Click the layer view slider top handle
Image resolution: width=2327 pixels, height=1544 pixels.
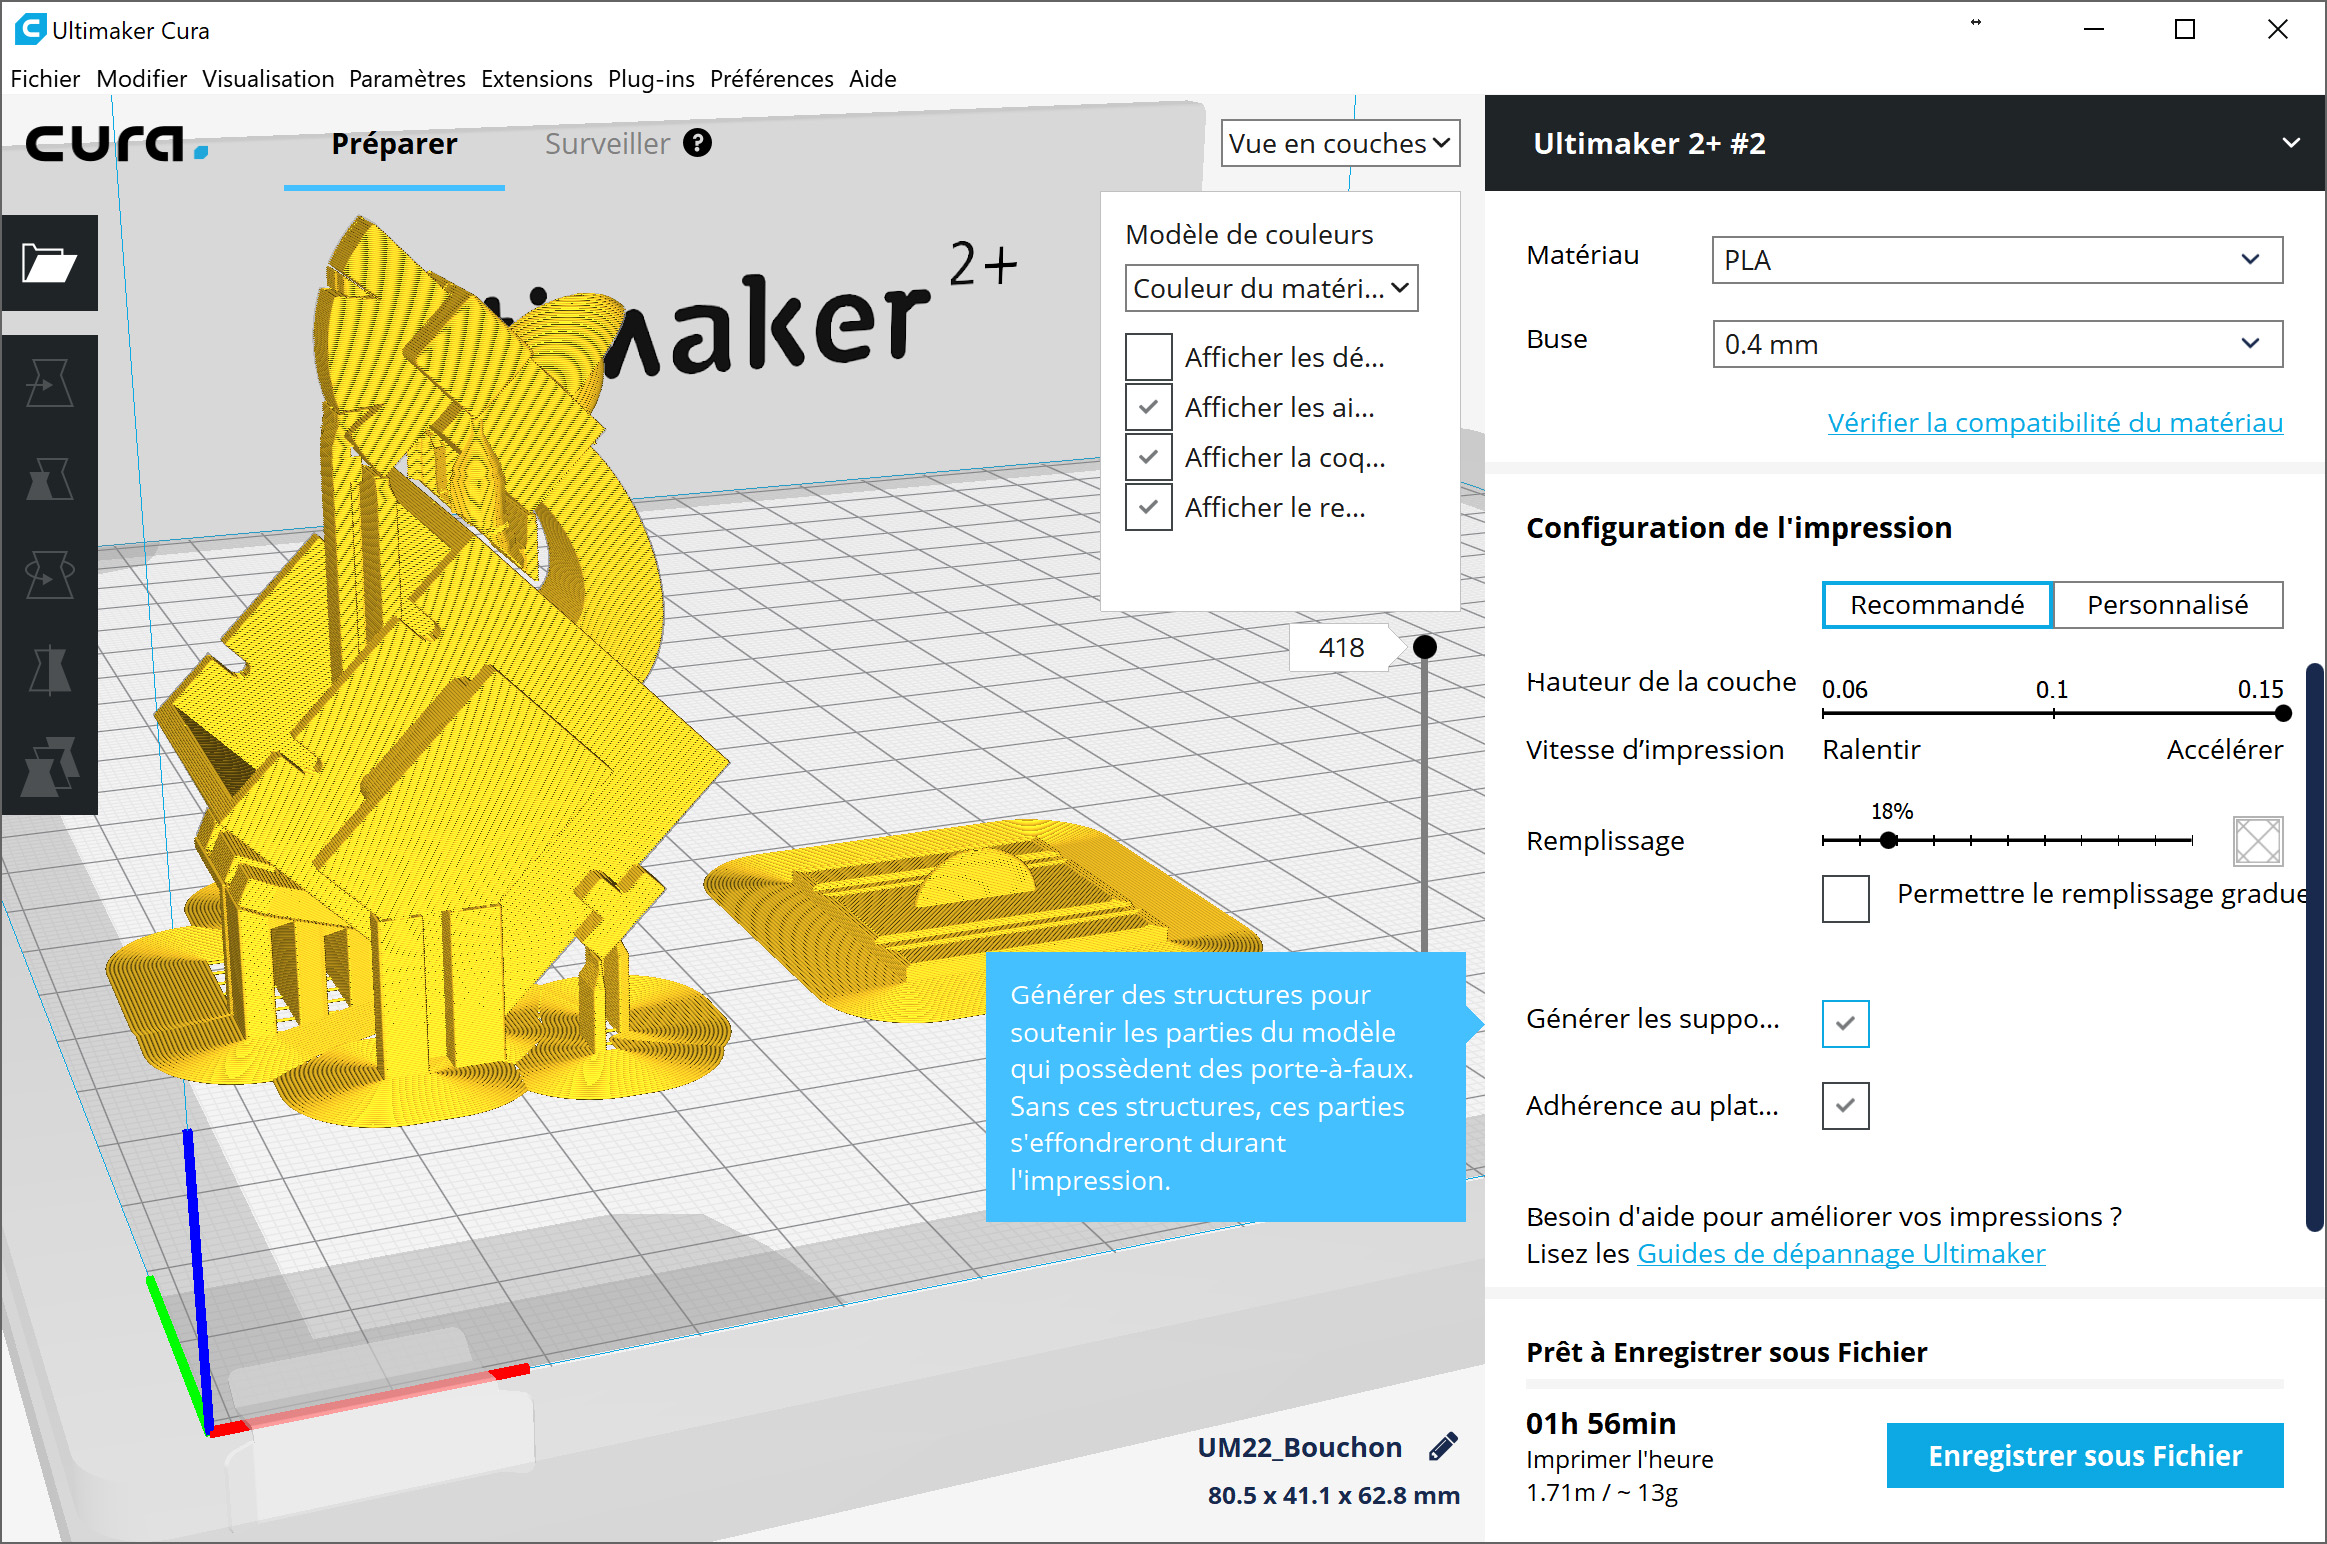1425,647
